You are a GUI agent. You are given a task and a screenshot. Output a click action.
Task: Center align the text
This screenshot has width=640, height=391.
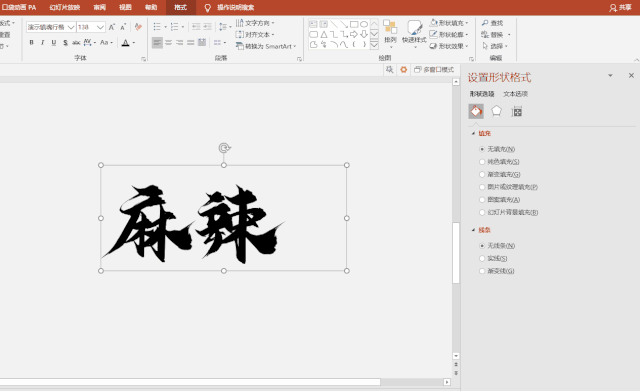point(169,42)
